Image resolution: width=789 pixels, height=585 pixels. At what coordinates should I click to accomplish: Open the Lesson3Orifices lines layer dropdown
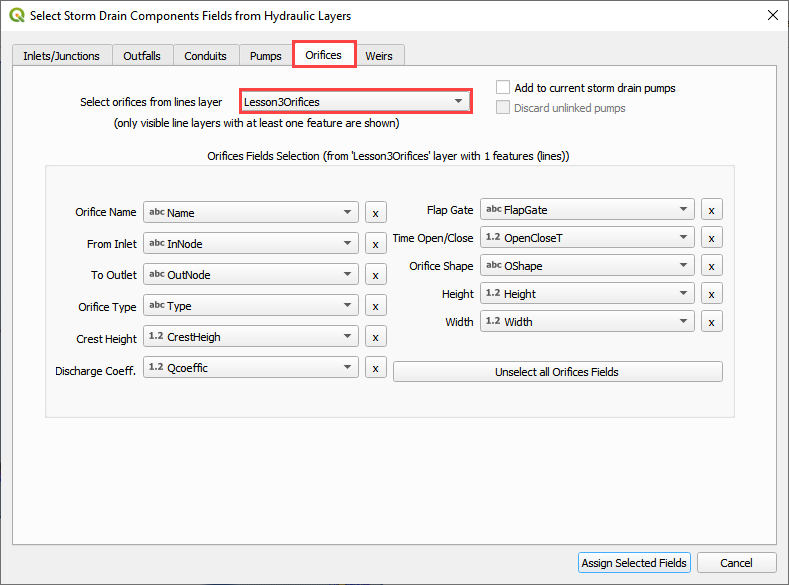point(355,101)
